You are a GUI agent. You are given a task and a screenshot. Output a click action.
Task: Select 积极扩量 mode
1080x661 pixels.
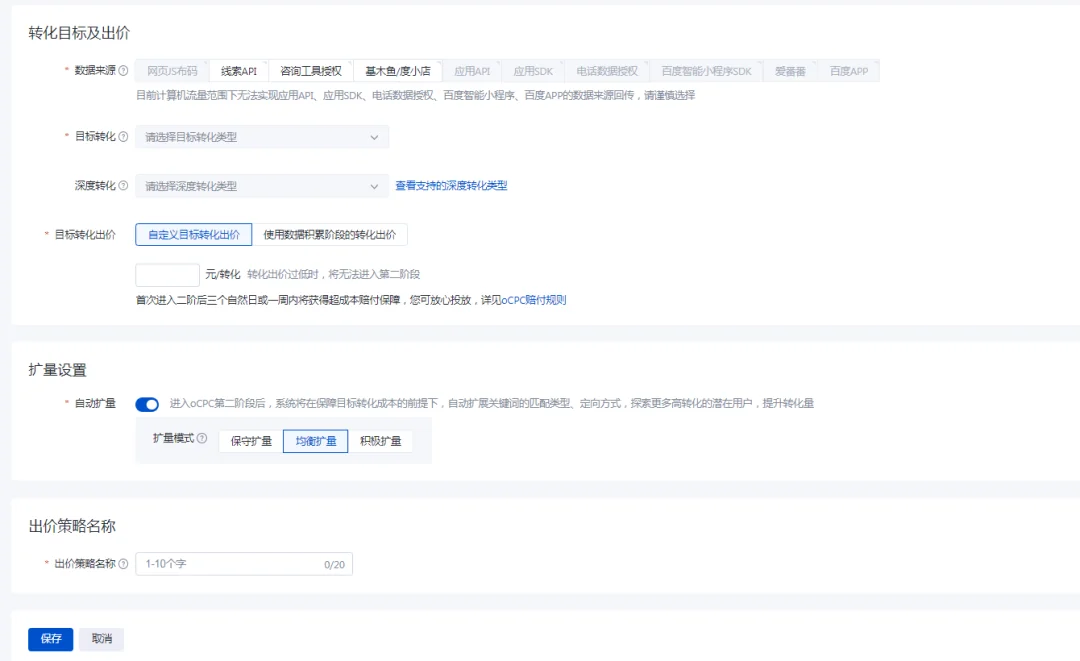pyautogui.click(x=380, y=441)
